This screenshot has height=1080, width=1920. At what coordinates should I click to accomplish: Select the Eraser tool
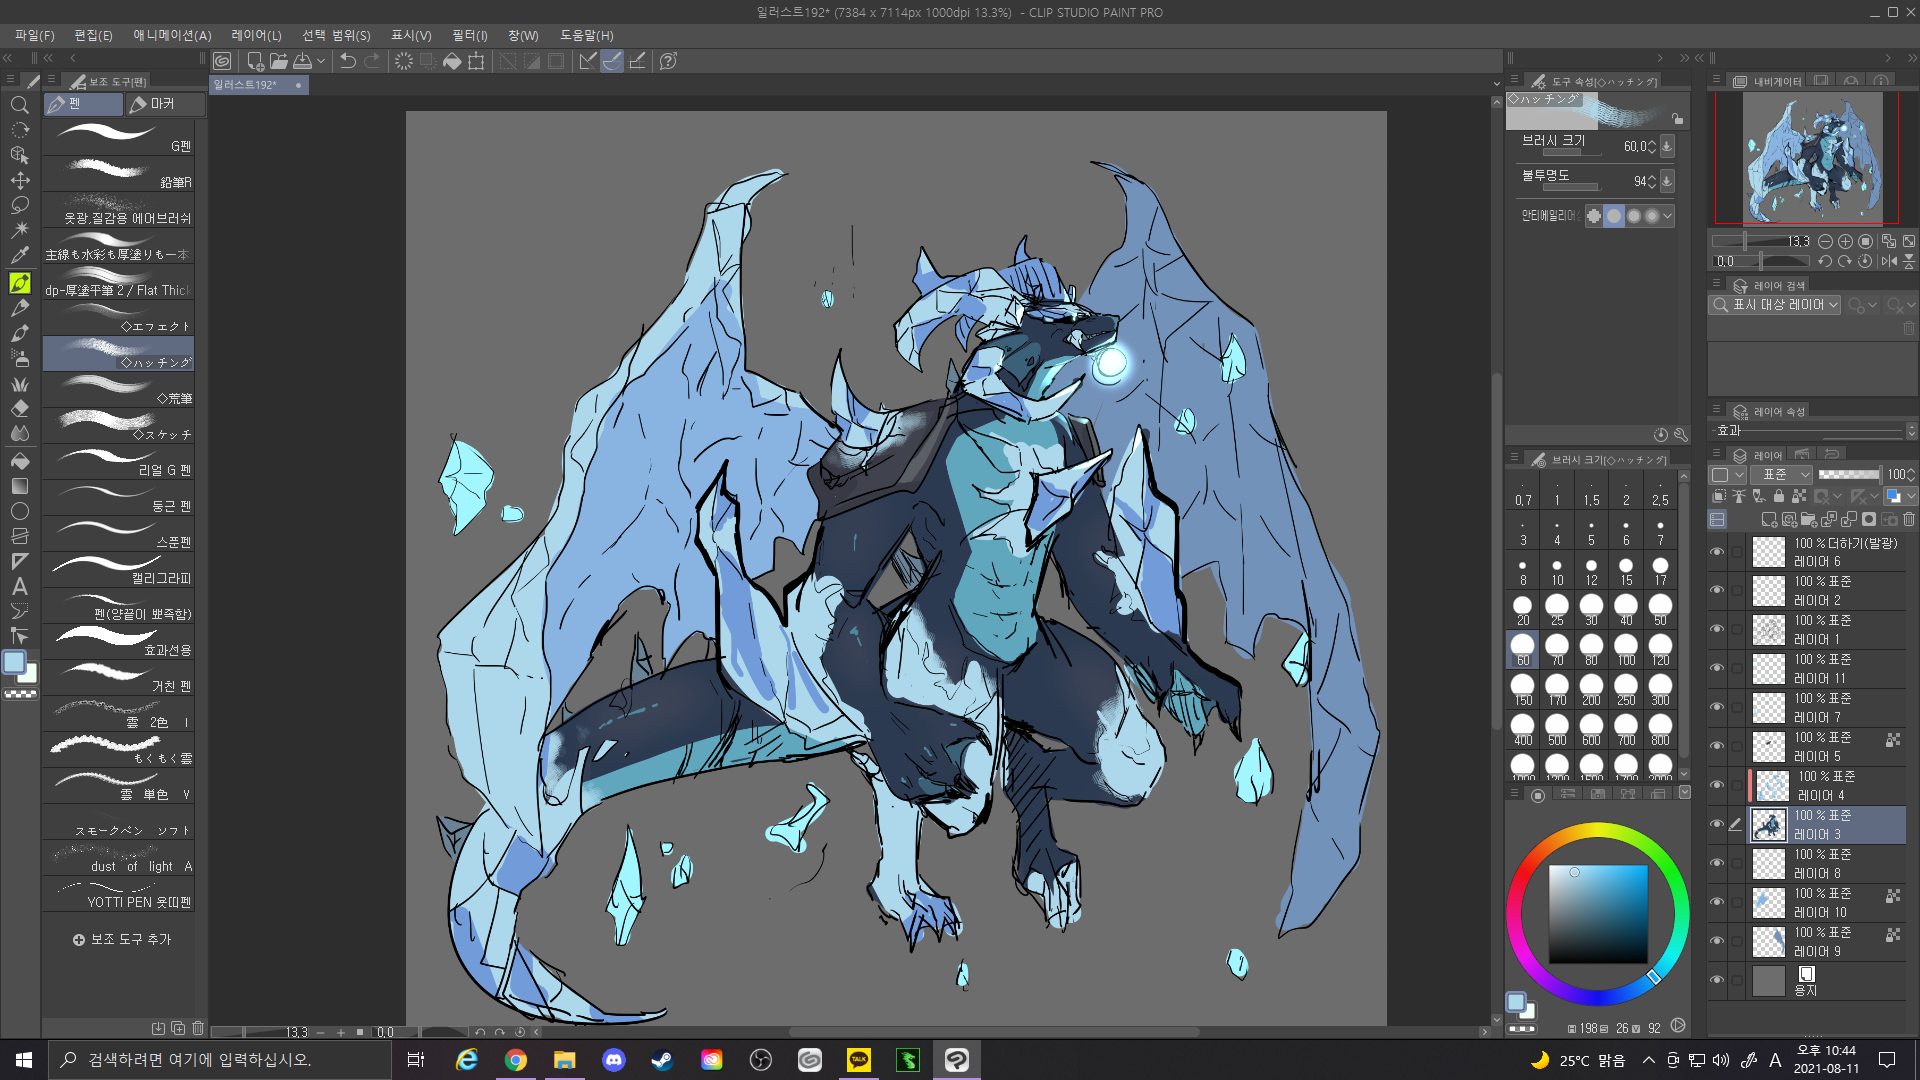point(19,409)
